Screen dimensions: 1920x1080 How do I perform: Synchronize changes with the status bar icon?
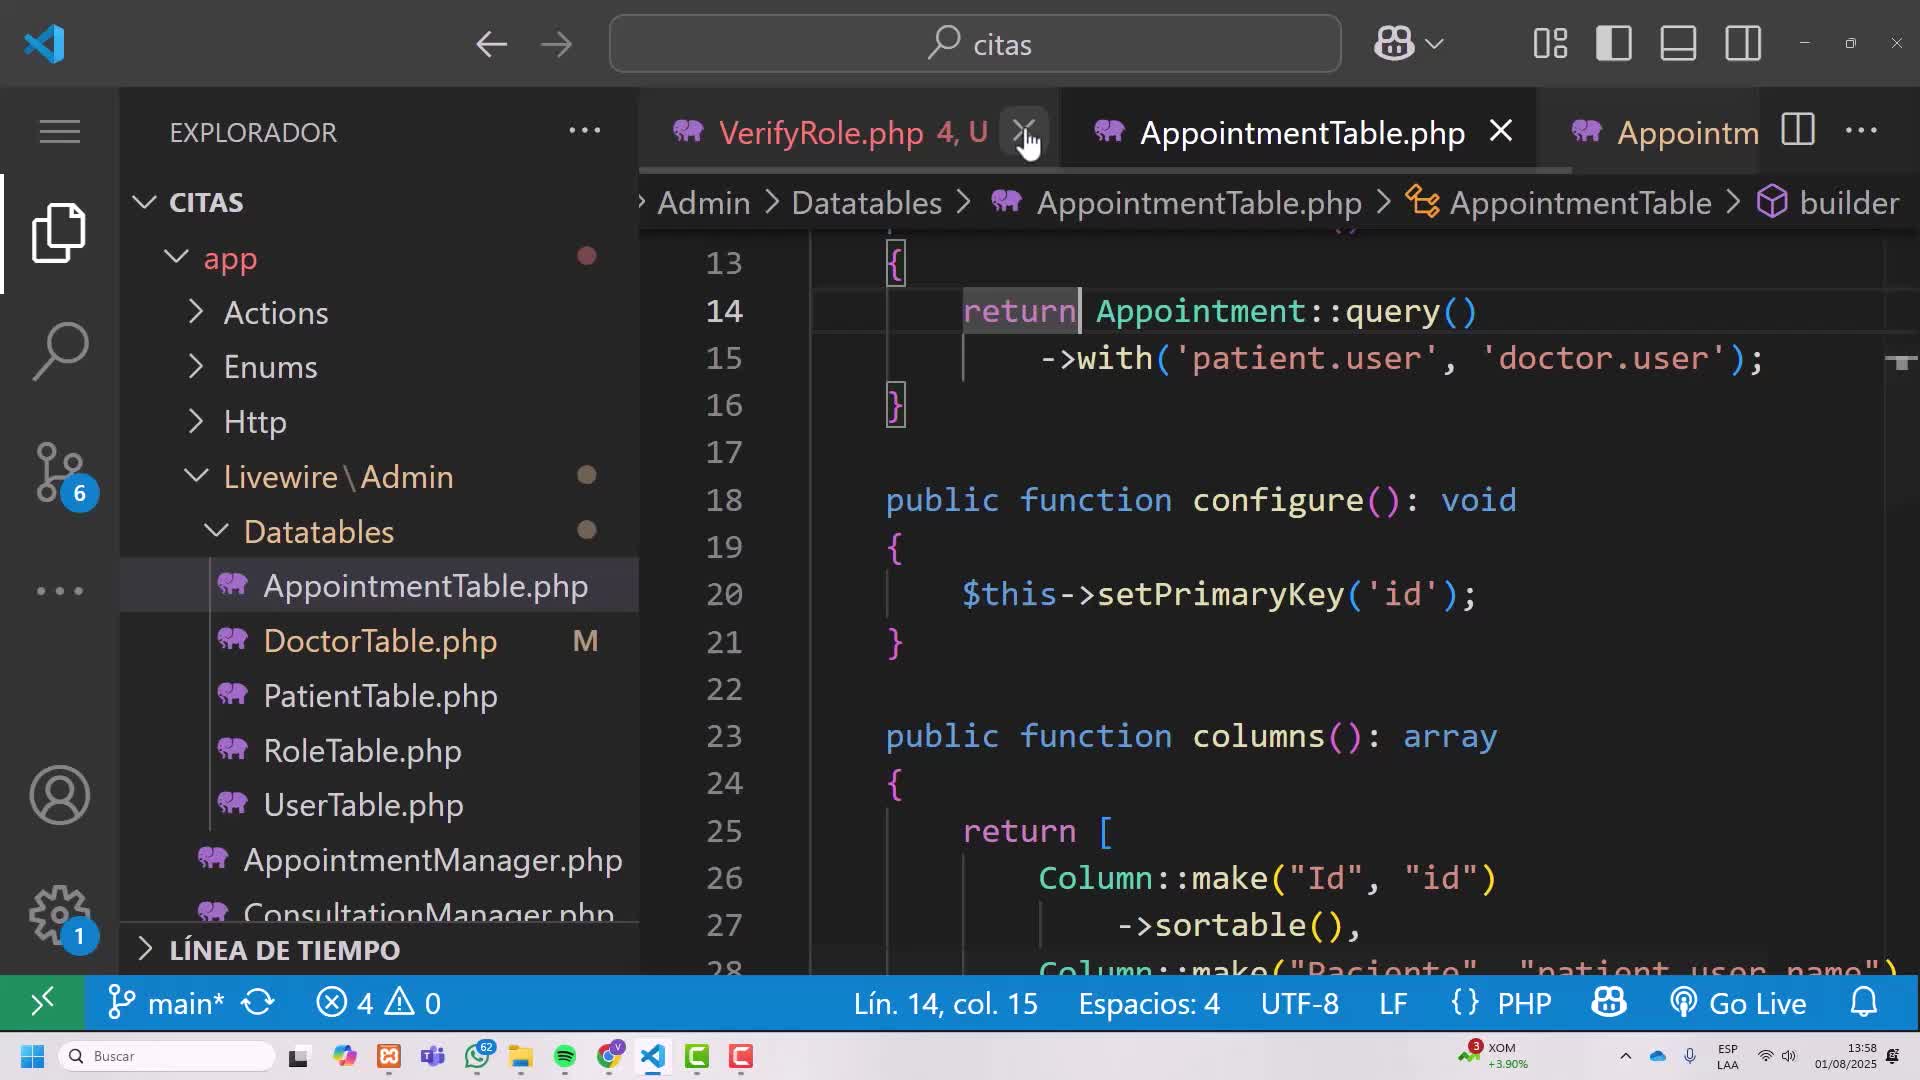click(x=258, y=1003)
